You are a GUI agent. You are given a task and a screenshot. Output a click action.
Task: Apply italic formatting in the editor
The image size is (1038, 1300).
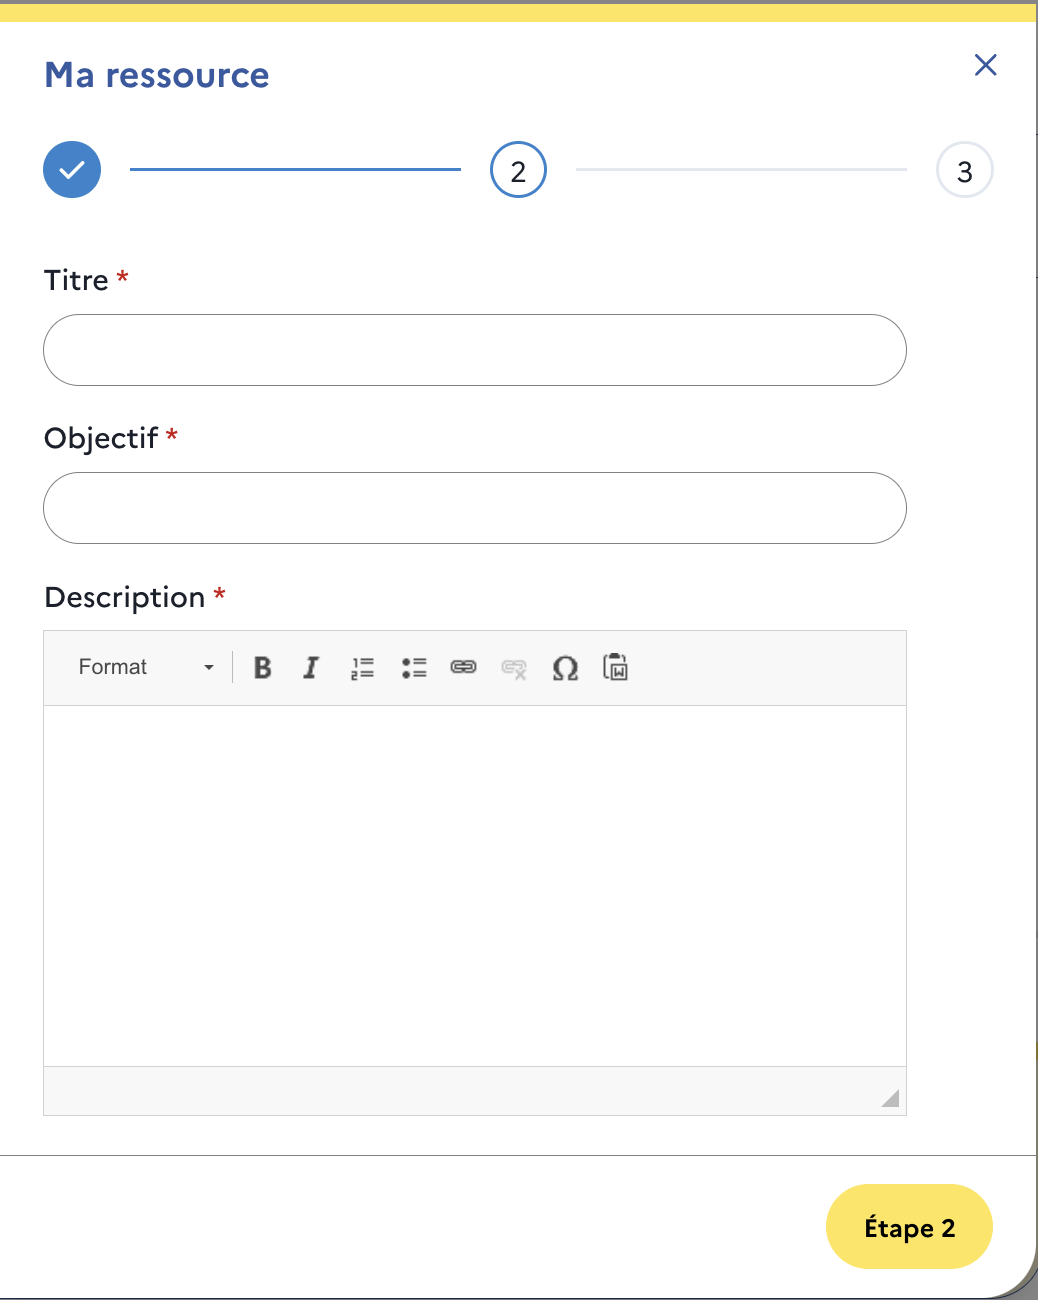[311, 668]
